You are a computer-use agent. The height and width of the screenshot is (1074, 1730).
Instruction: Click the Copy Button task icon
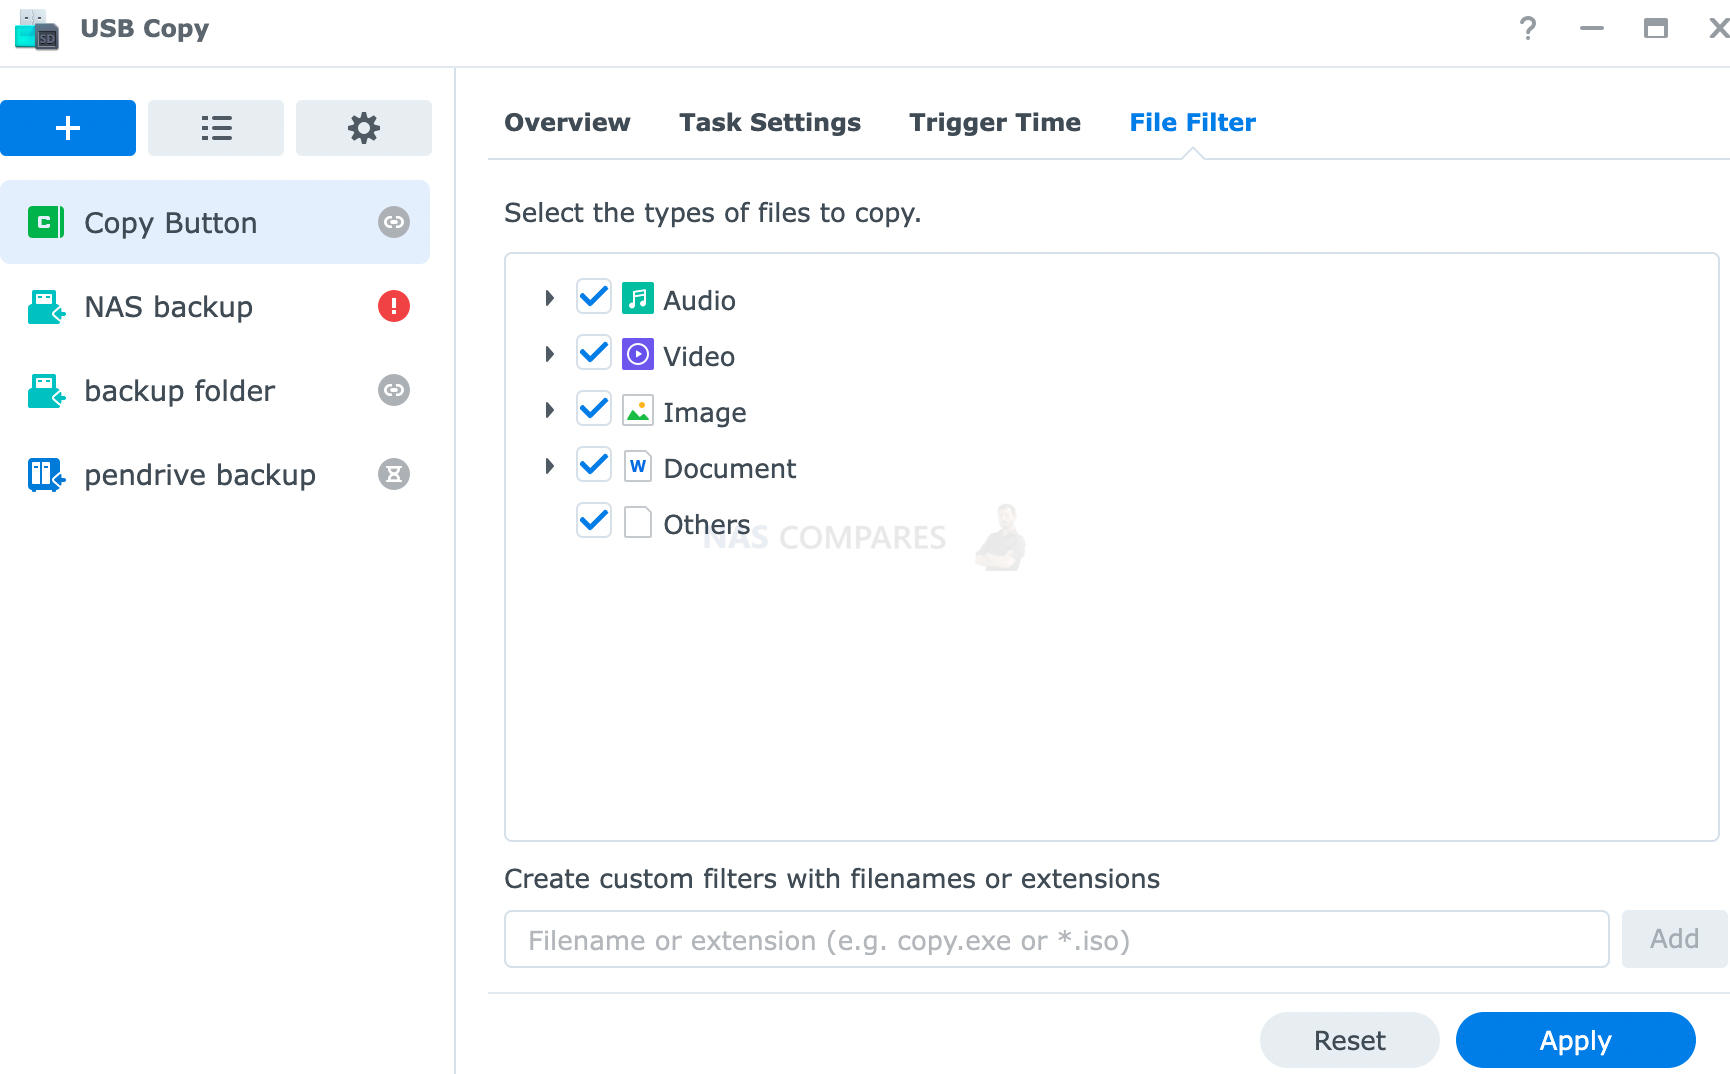click(x=46, y=222)
